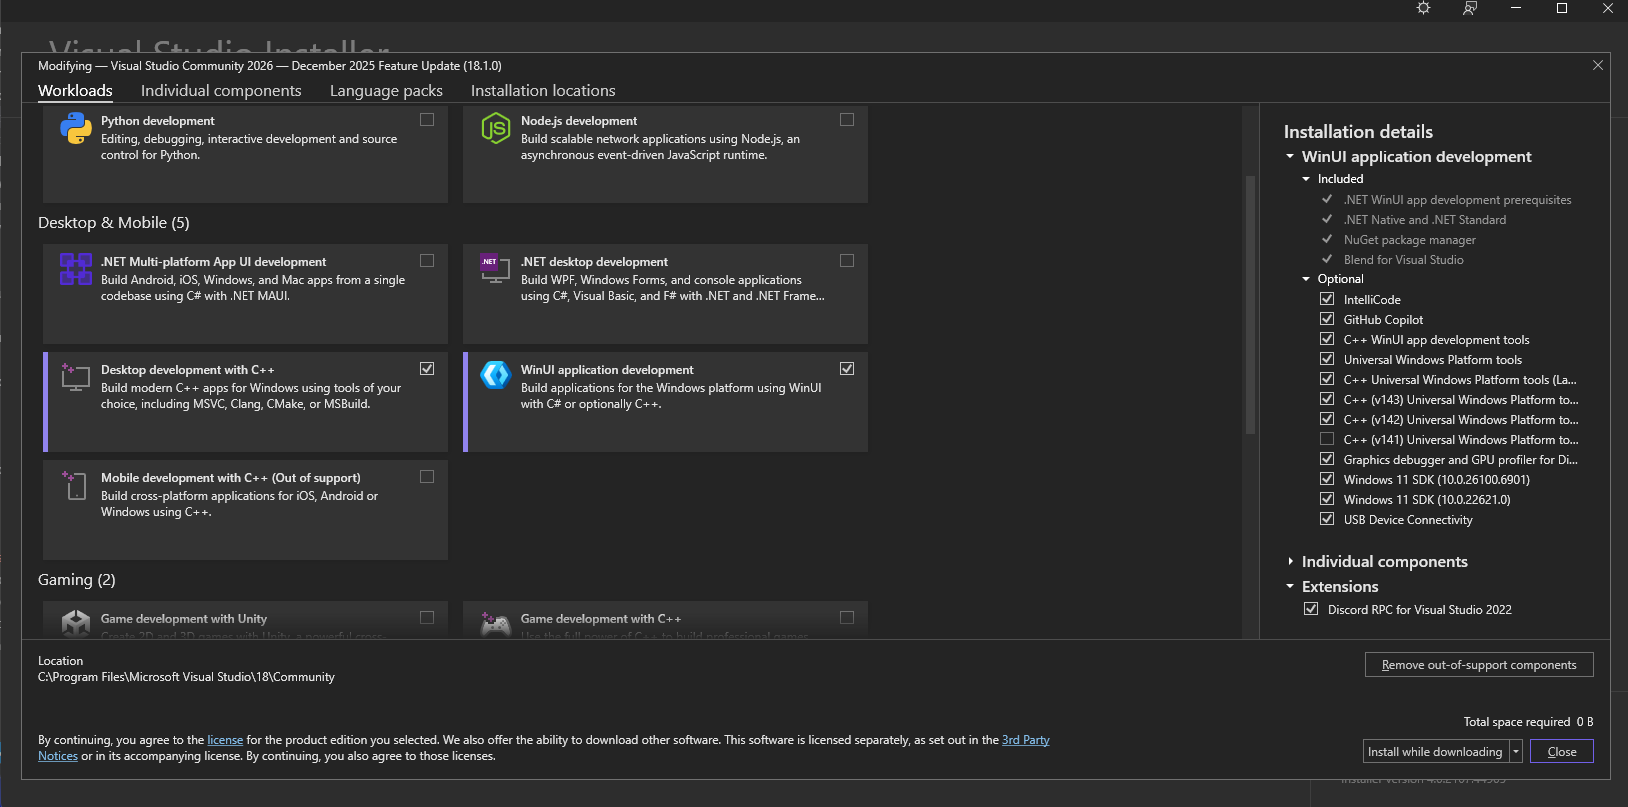
Task: Click the Gaming (2) heading
Action: (x=77, y=580)
